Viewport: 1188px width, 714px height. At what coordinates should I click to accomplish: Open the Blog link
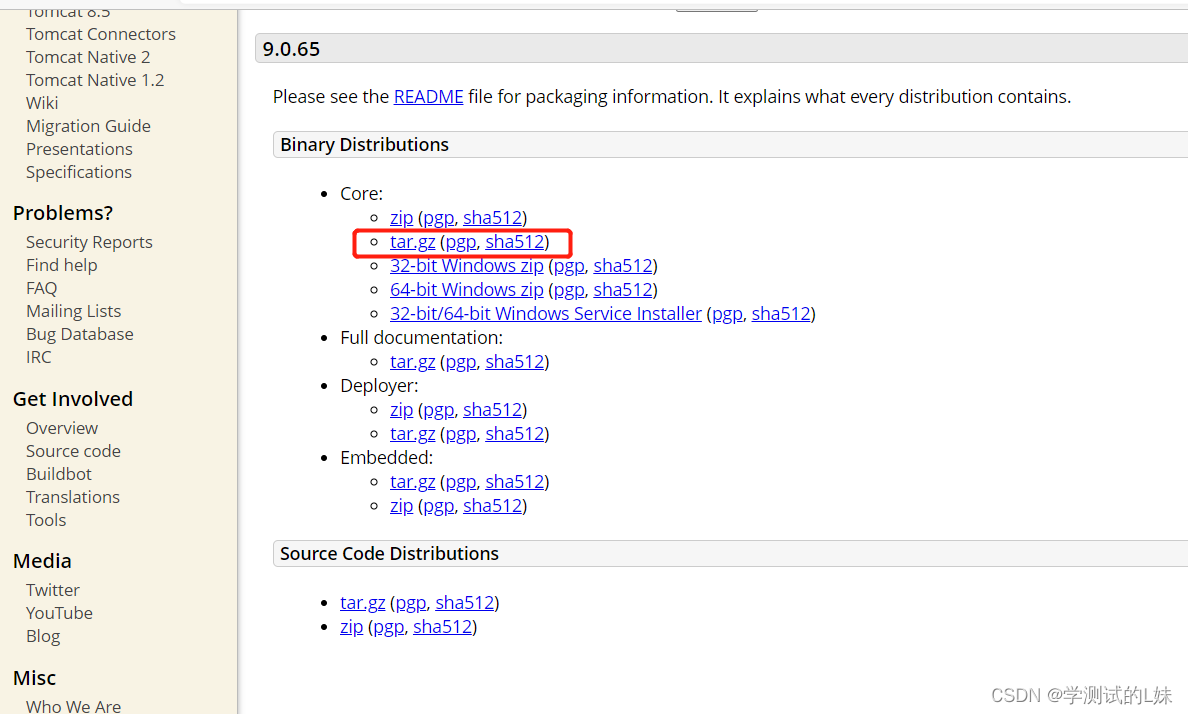[x=42, y=636]
